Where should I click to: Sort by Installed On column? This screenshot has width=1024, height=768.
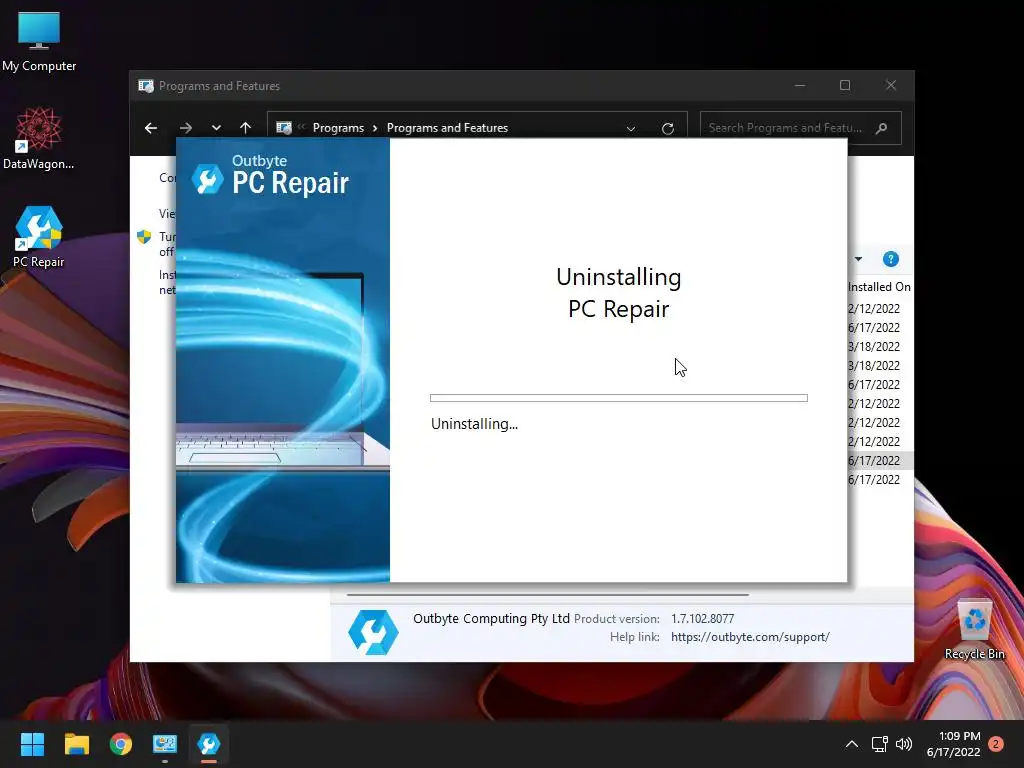point(879,287)
